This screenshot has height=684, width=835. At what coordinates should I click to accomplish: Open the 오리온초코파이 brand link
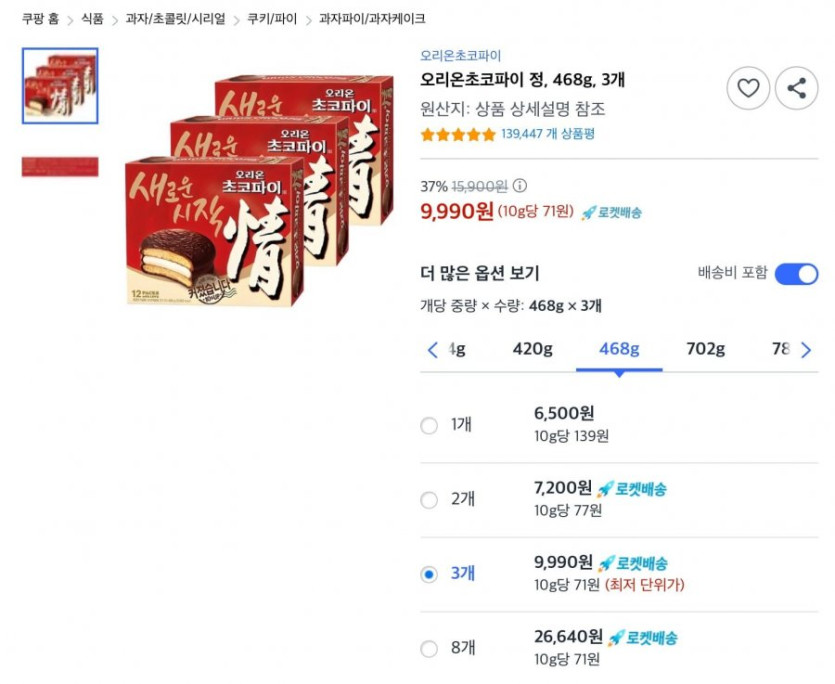click(460, 56)
